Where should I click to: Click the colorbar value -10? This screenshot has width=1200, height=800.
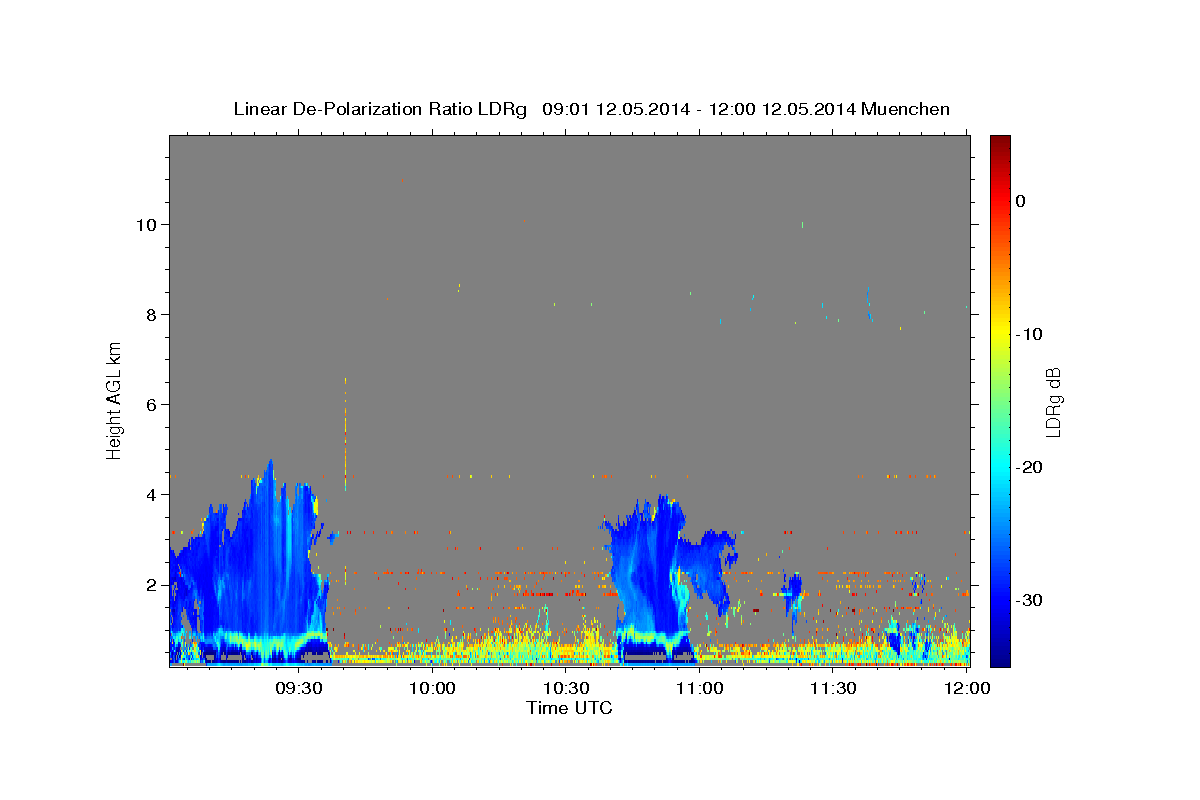(x=1030, y=334)
